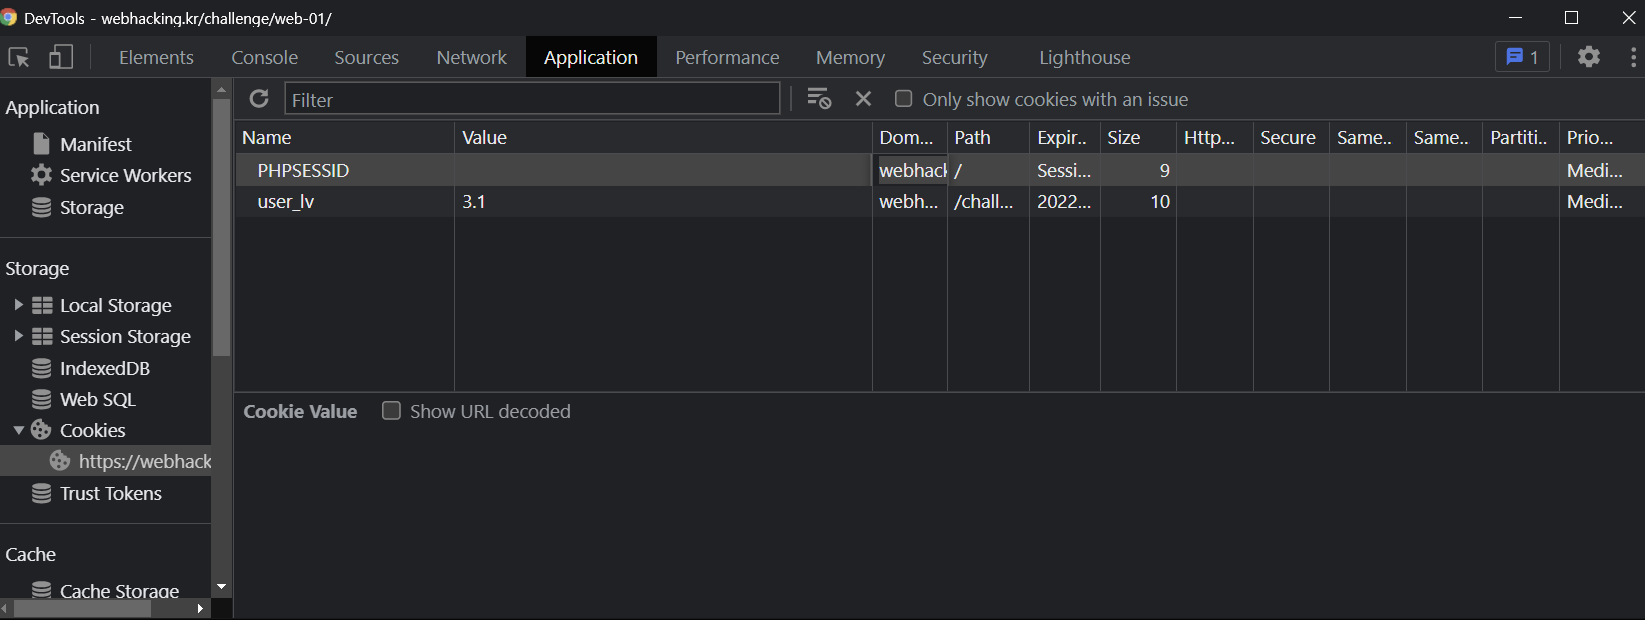Open the Lighthouse tab
The image size is (1645, 620).
pyautogui.click(x=1084, y=57)
